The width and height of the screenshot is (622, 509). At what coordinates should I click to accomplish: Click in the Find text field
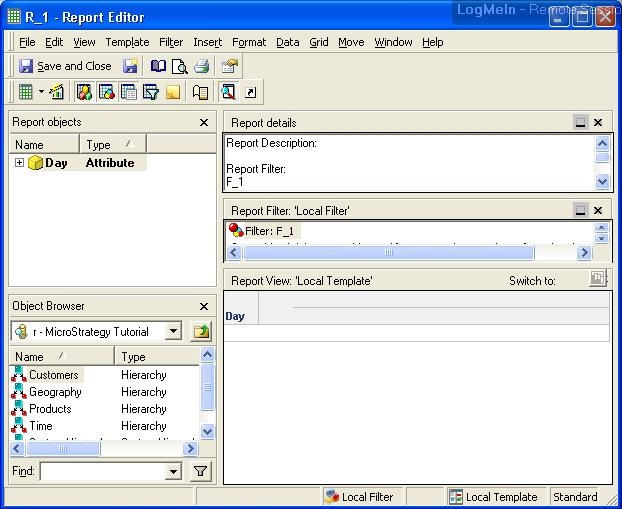tap(101, 471)
